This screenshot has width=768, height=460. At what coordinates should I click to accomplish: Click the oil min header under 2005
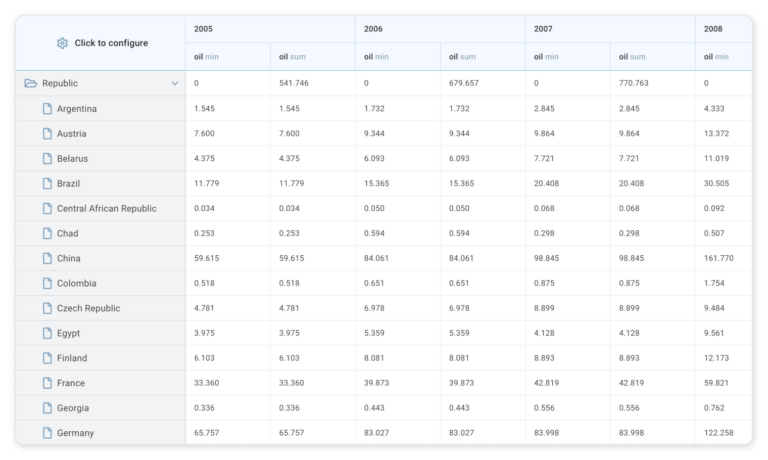(x=228, y=57)
